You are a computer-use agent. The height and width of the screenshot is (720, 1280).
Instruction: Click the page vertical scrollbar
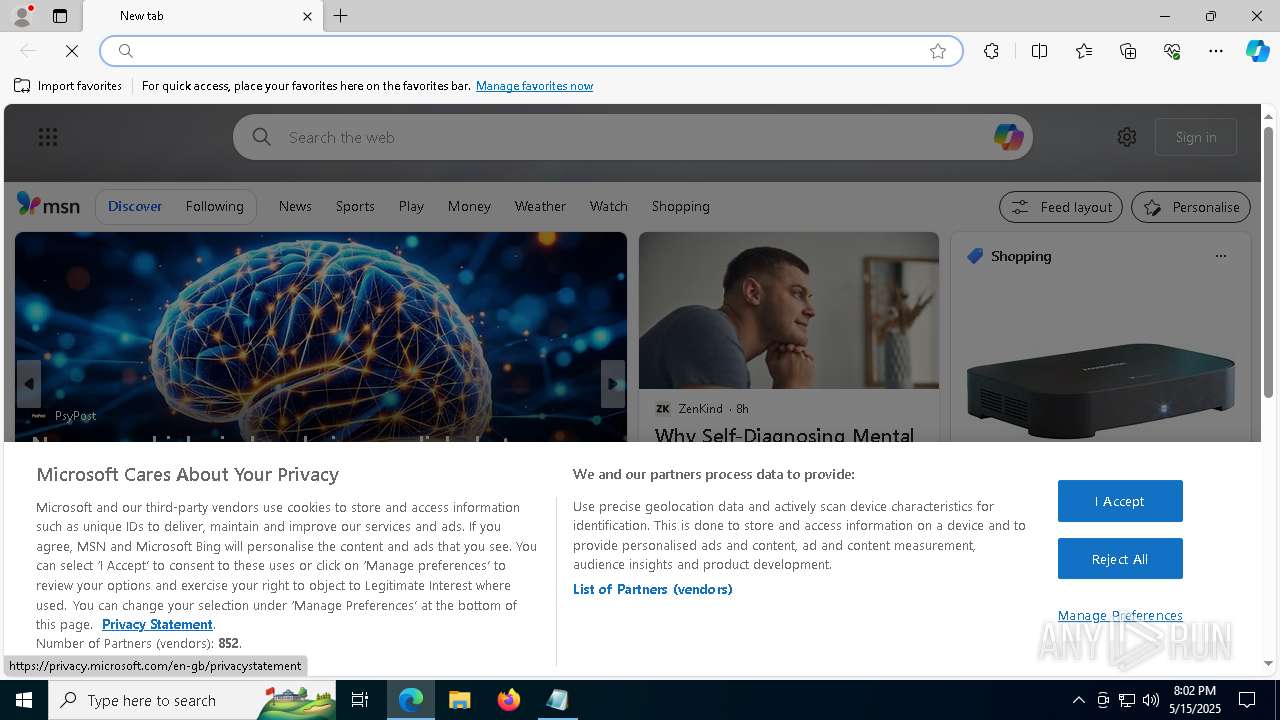tap(1268, 264)
